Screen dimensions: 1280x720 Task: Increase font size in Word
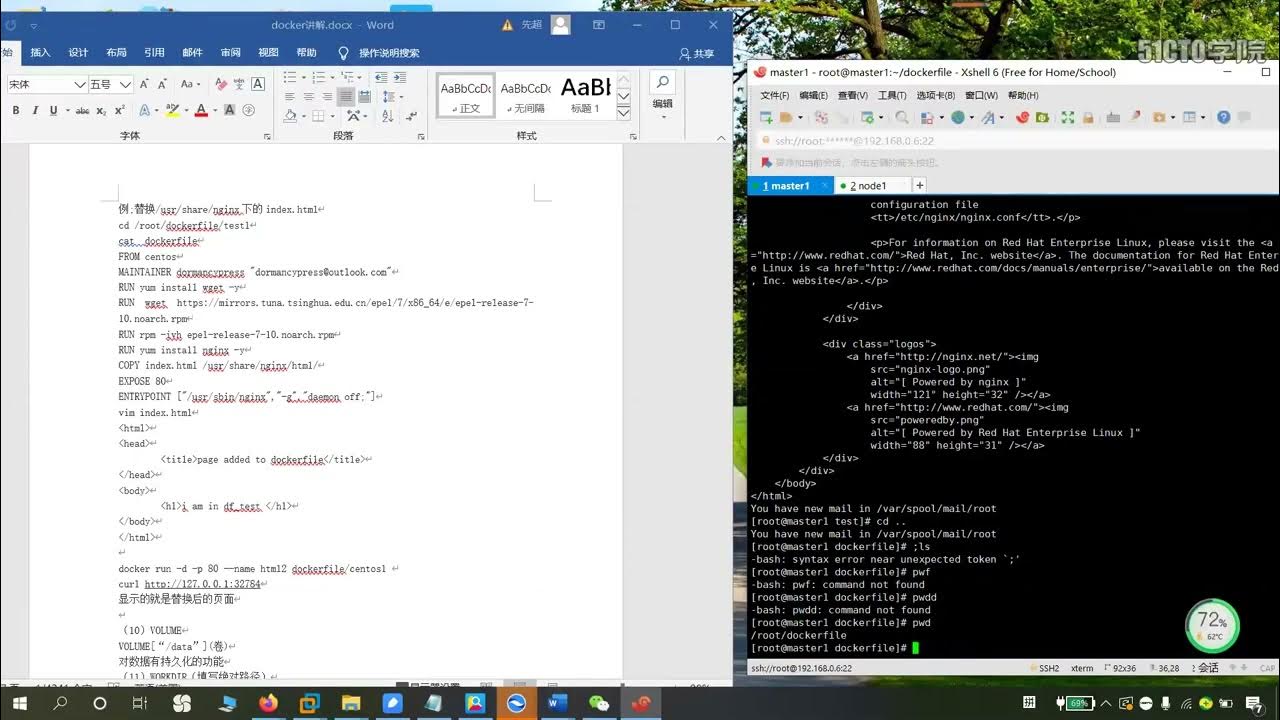[x=144, y=85]
